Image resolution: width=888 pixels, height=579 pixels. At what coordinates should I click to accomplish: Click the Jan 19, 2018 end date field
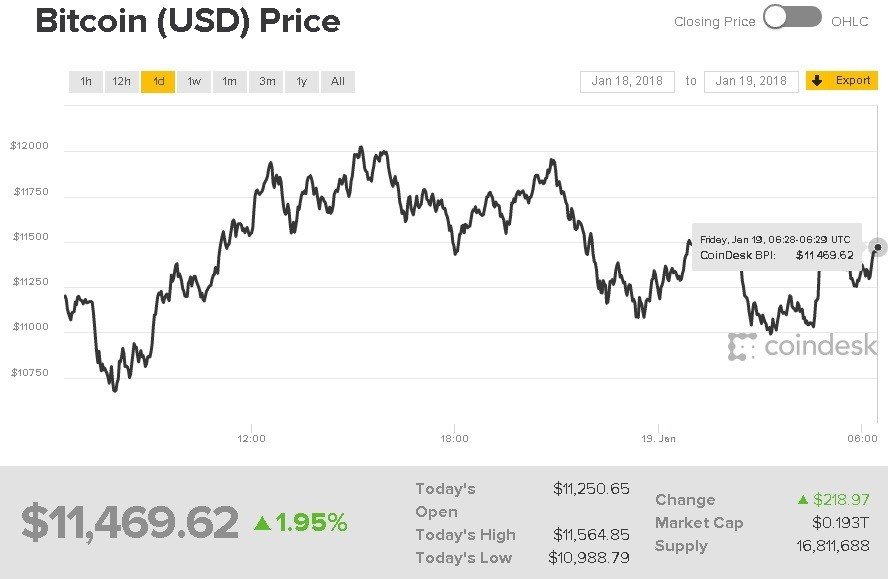click(x=751, y=81)
